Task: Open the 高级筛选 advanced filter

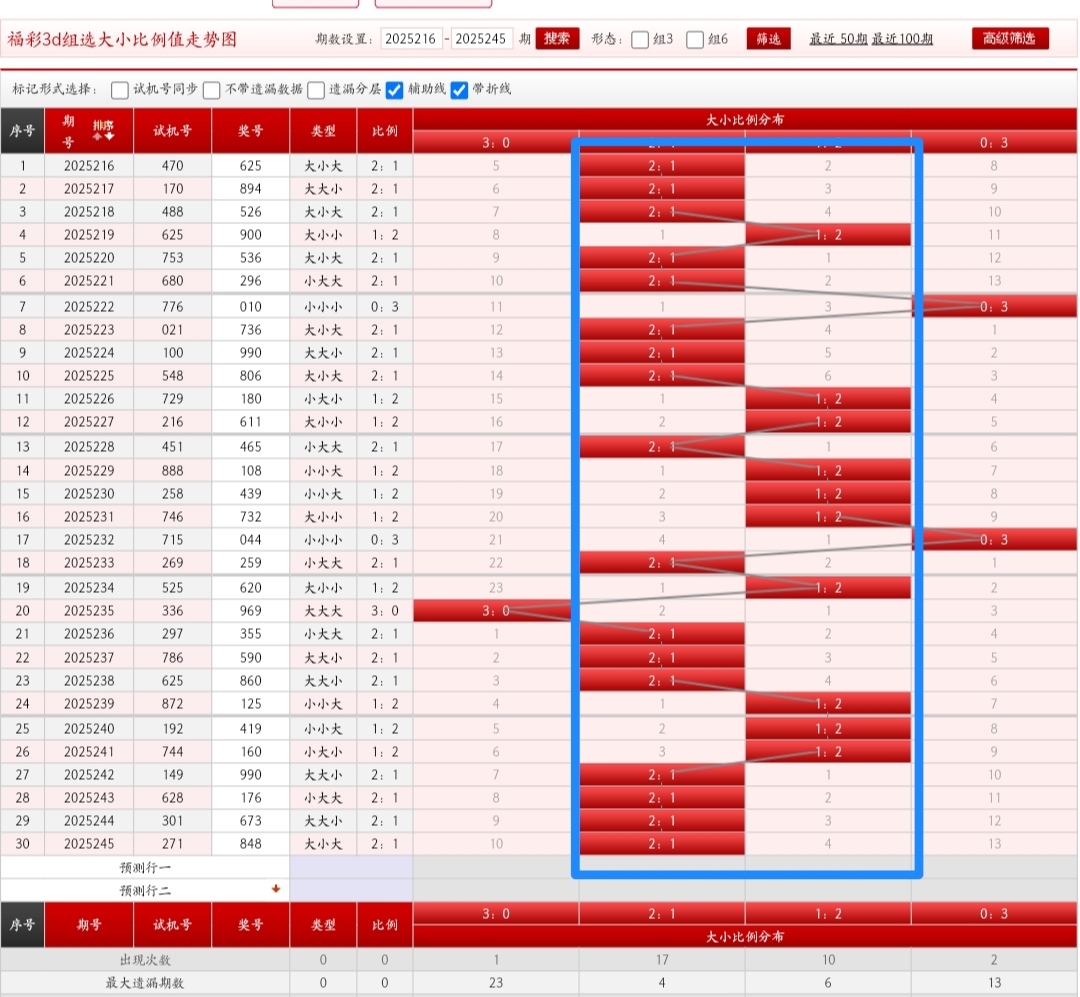Action: pyautogui.click(x=1010, y=39)
